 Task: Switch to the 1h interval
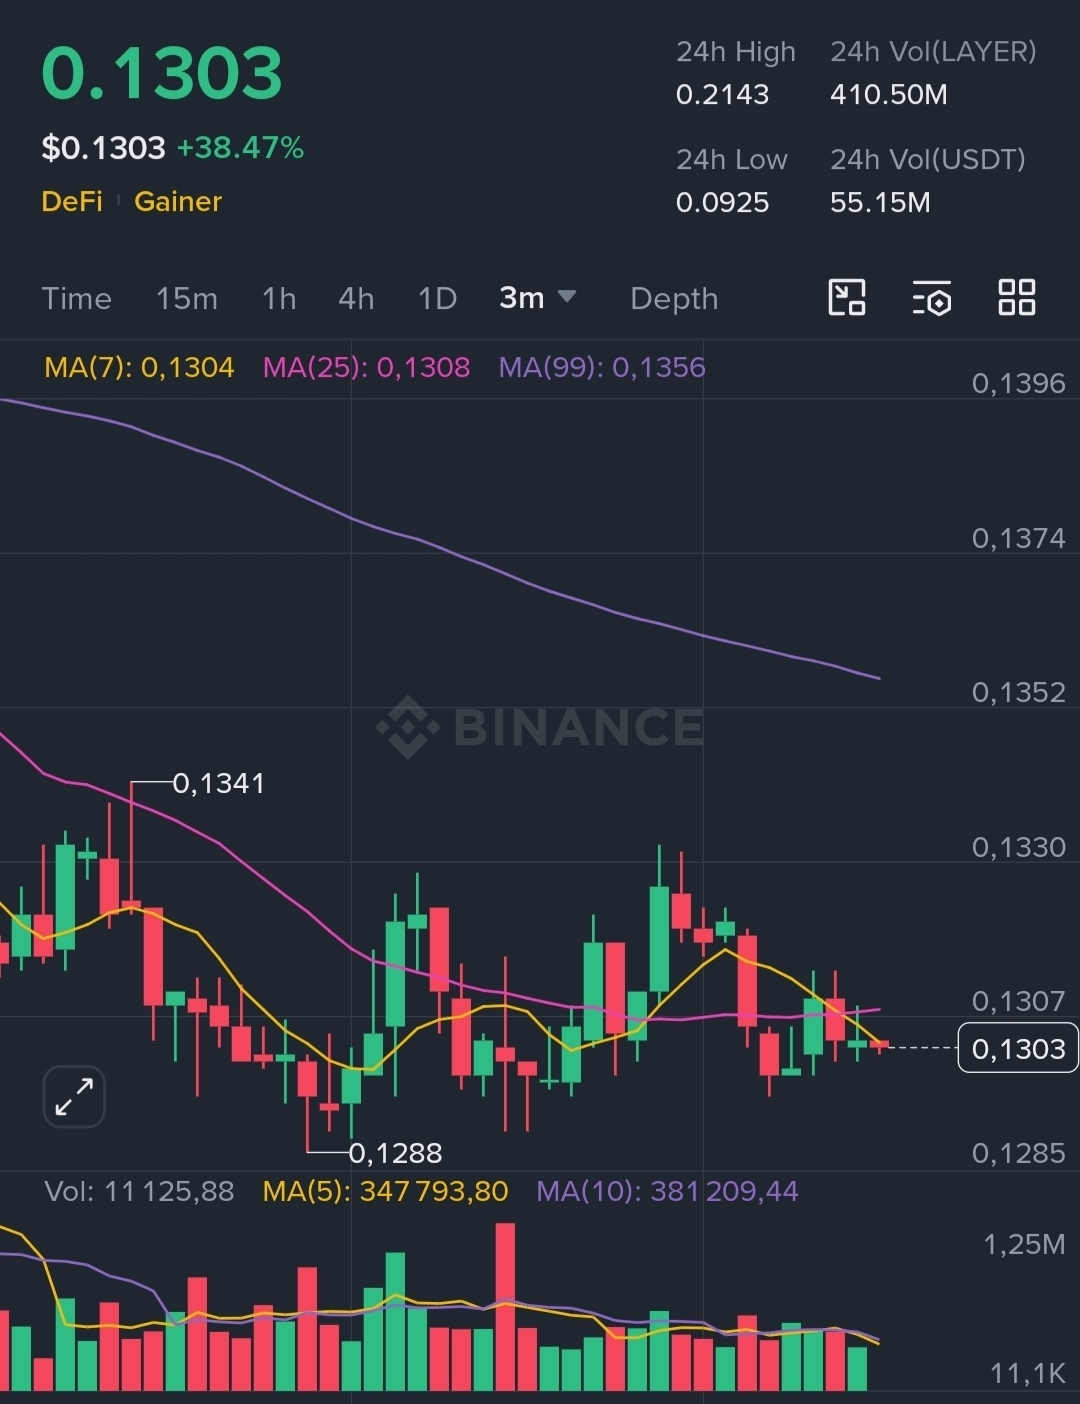tap(279, 298)
